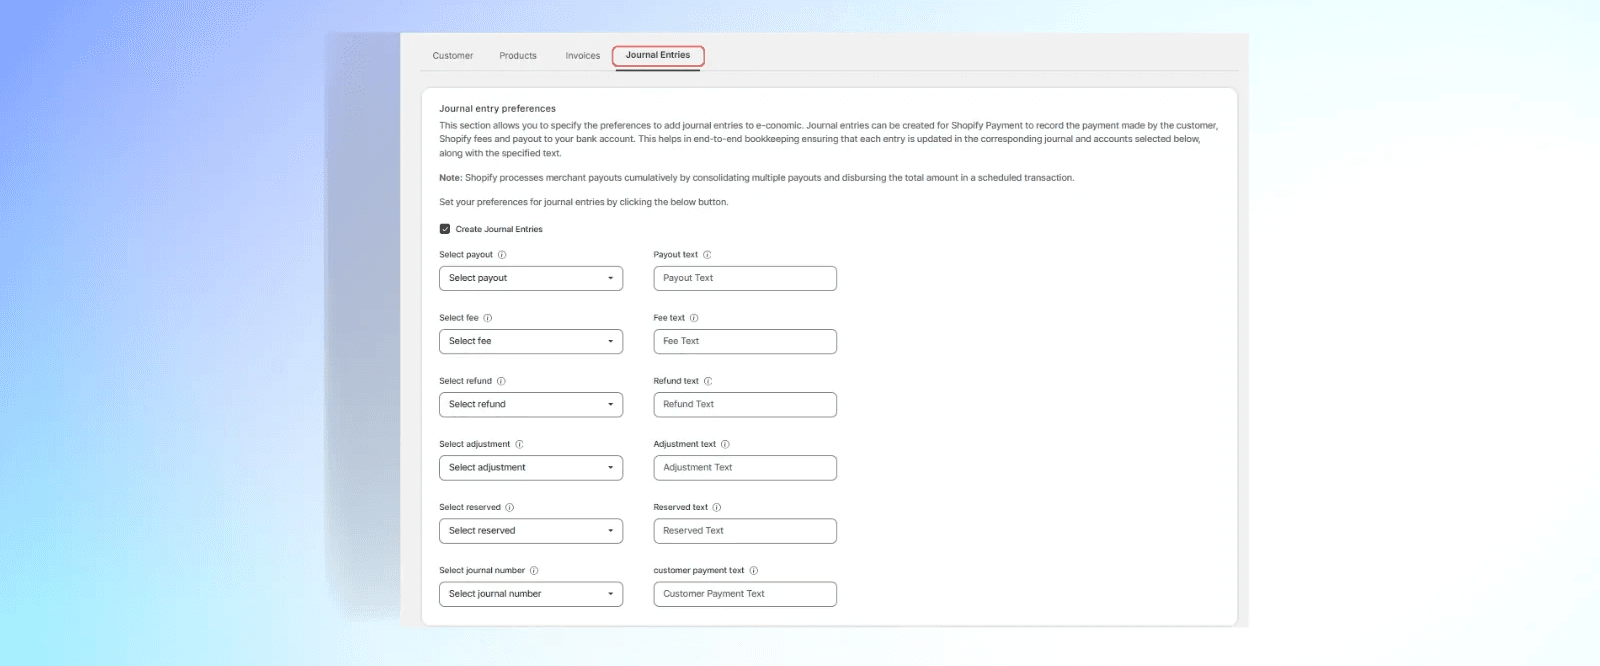Expand the Select fee dropdown
This screenshot has width=1600, height=666.
tap(531, 341)
